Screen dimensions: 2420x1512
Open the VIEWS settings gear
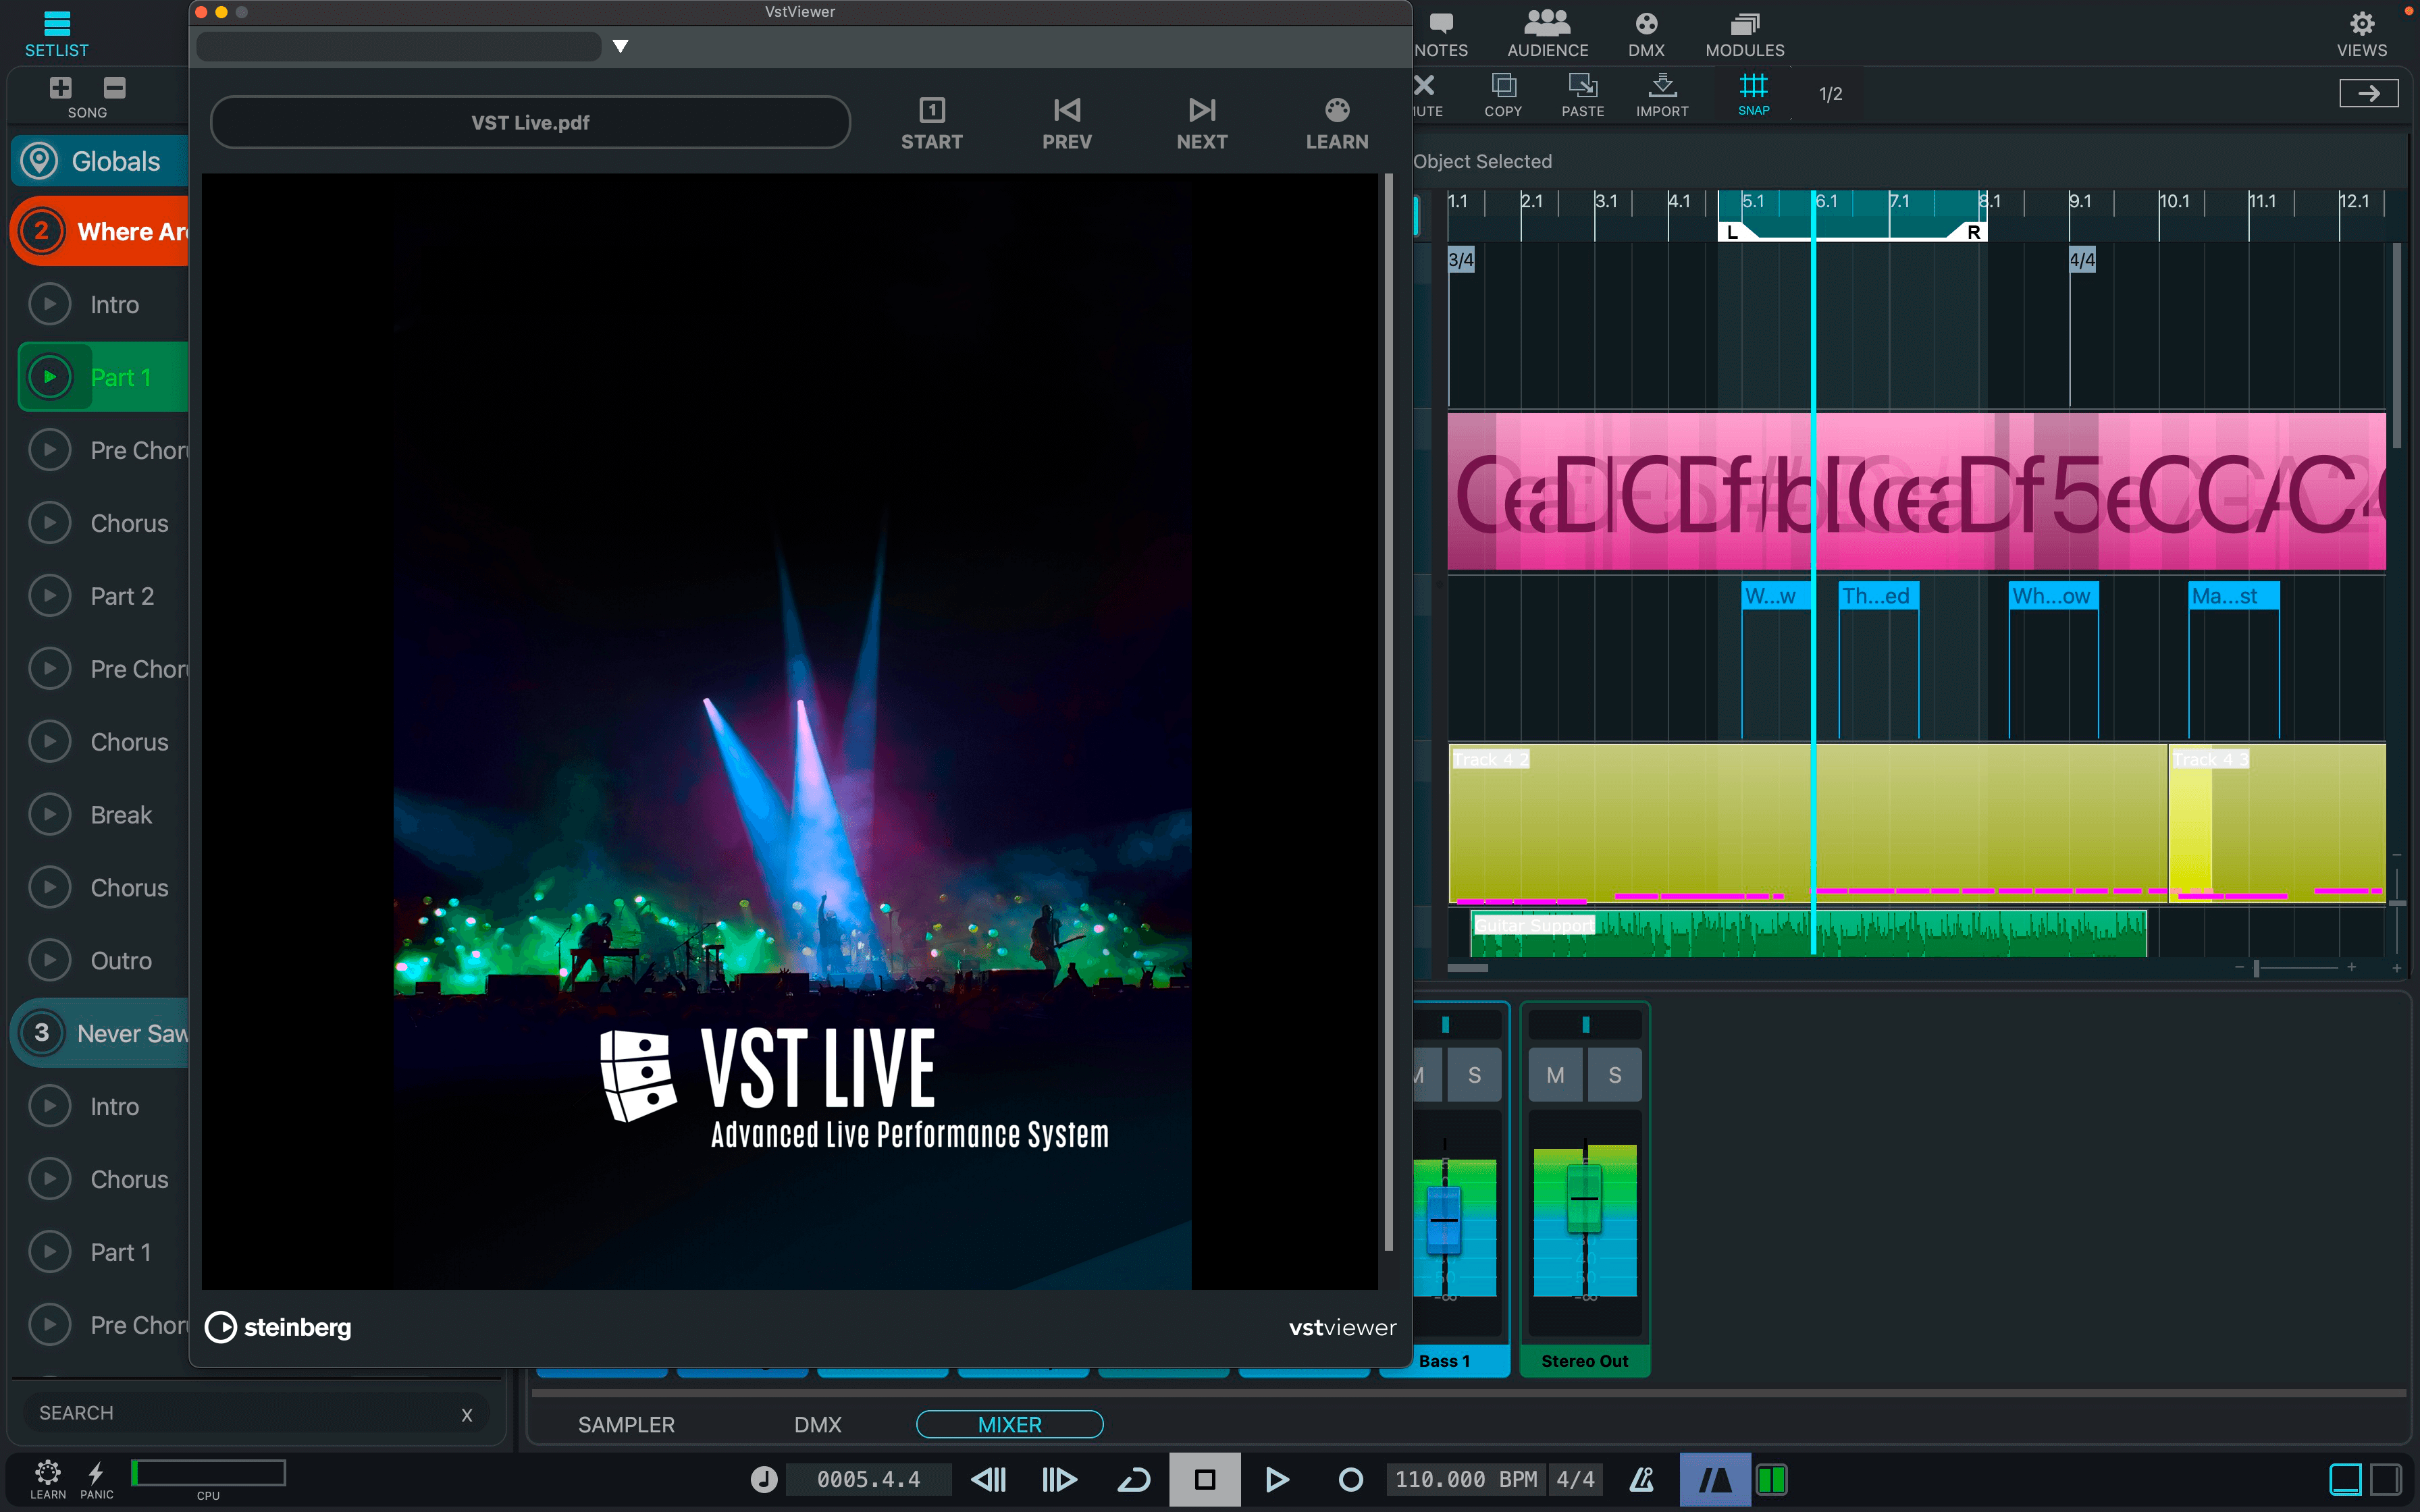[2362, 23]
